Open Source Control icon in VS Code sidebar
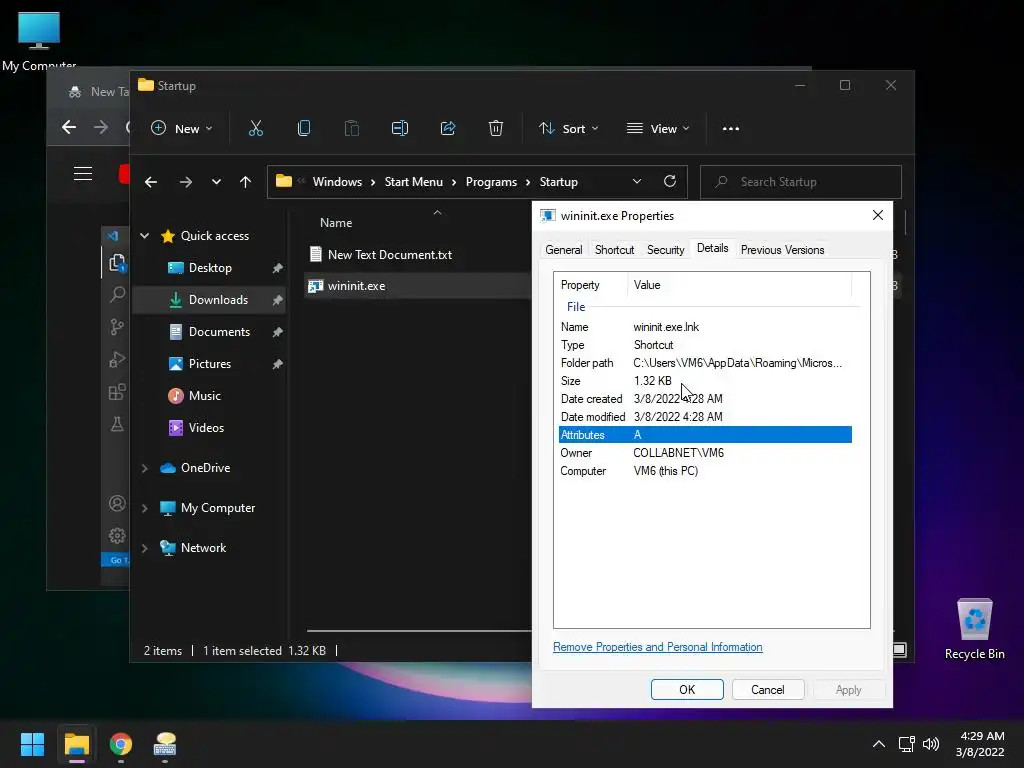This screenshot has height=768, width=1024. click(x=117, y=327)
